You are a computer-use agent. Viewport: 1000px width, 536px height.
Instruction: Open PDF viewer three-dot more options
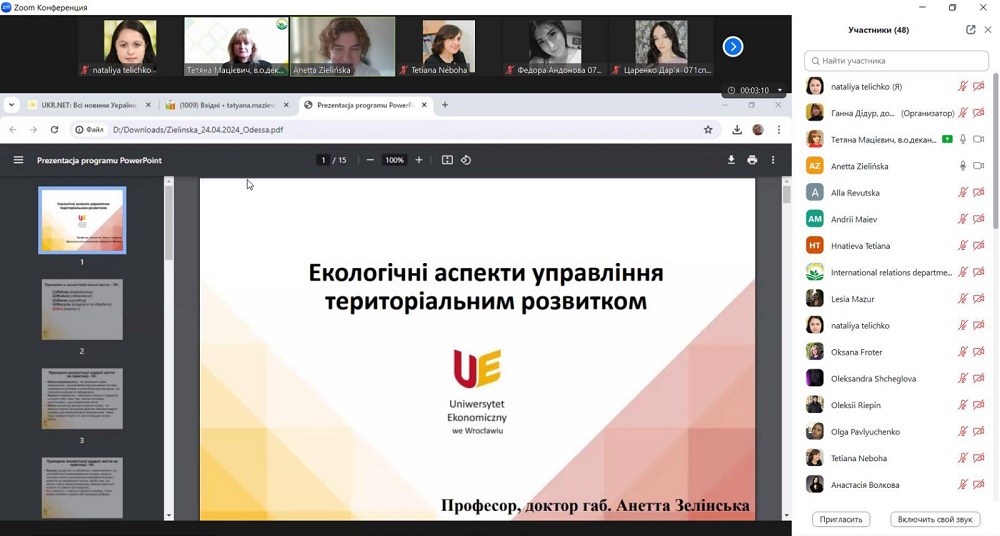[x=773, y=160]
